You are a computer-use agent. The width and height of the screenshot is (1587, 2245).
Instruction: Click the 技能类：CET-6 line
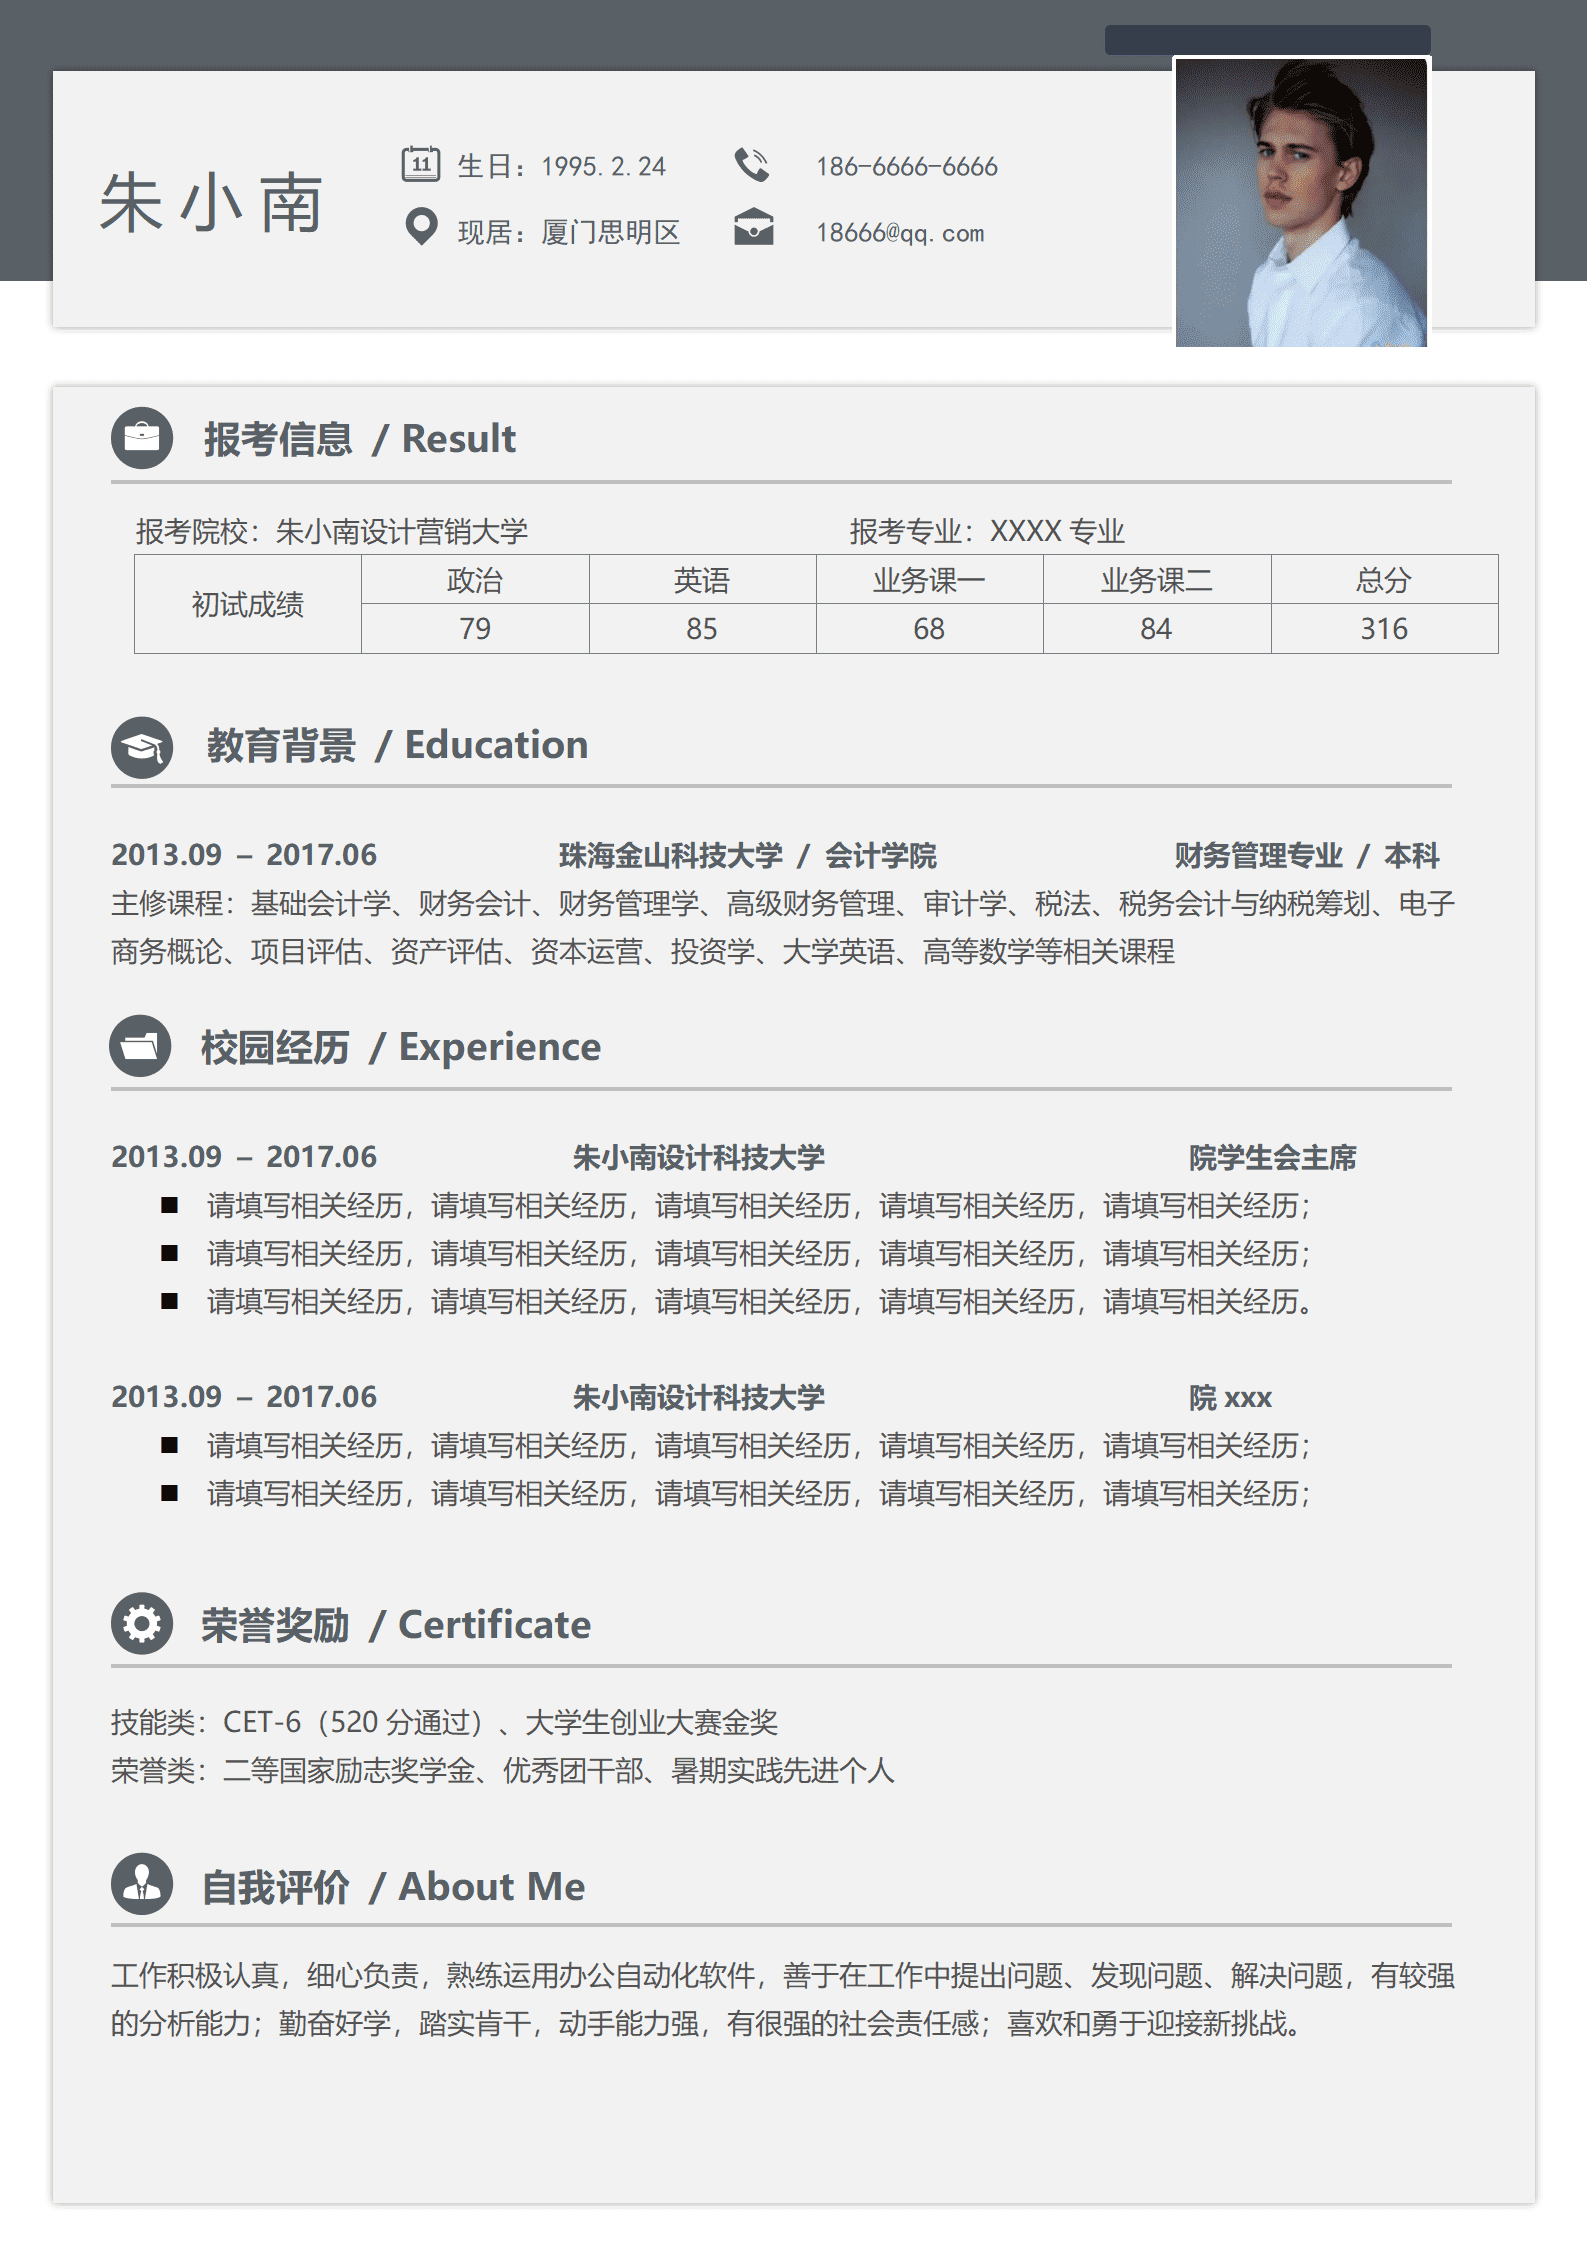point(444,1722)
